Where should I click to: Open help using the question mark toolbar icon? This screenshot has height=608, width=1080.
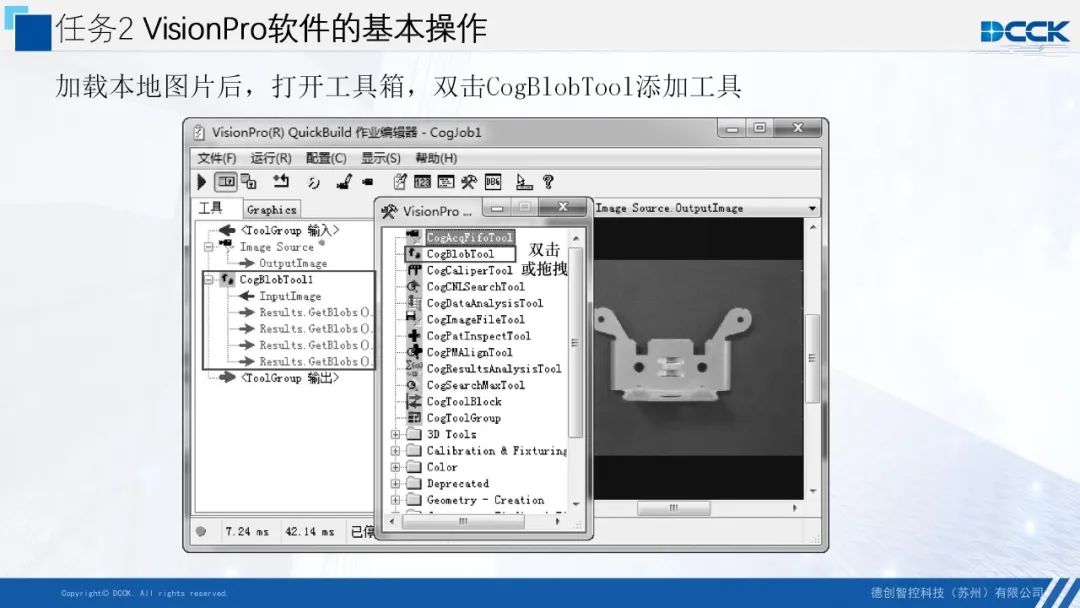click(x=546, y=181)
